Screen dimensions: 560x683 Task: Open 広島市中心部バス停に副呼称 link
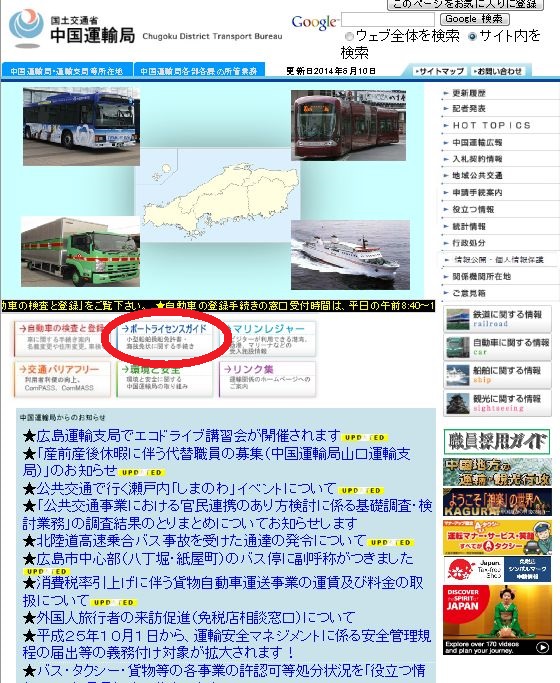[x=225, y=558]
